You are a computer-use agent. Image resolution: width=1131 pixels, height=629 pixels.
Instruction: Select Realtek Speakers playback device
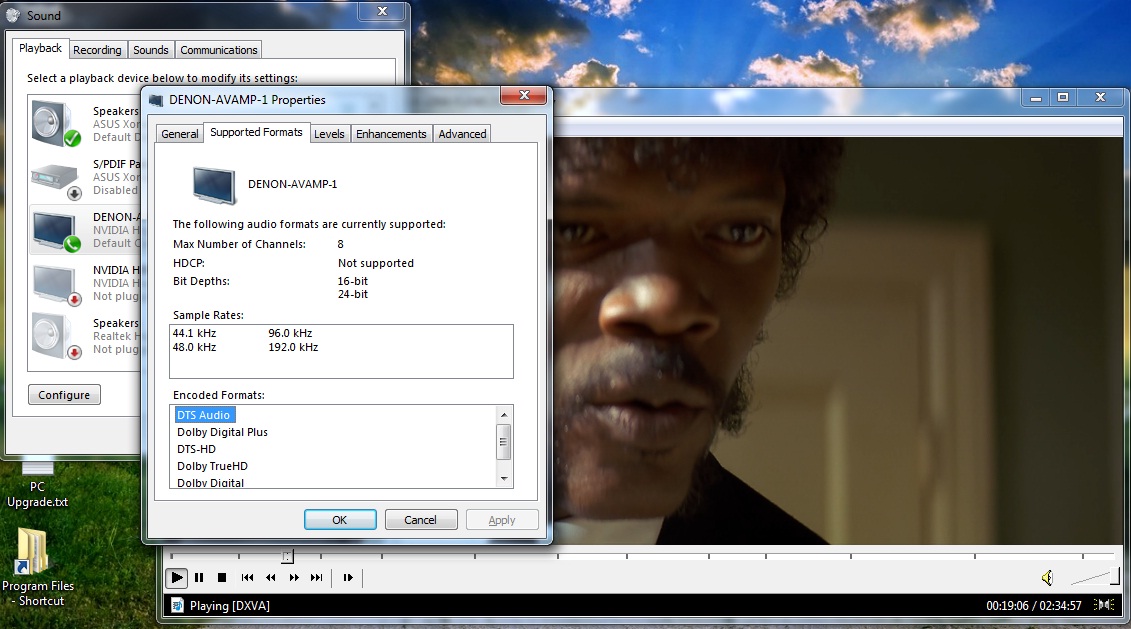(85, 336)
